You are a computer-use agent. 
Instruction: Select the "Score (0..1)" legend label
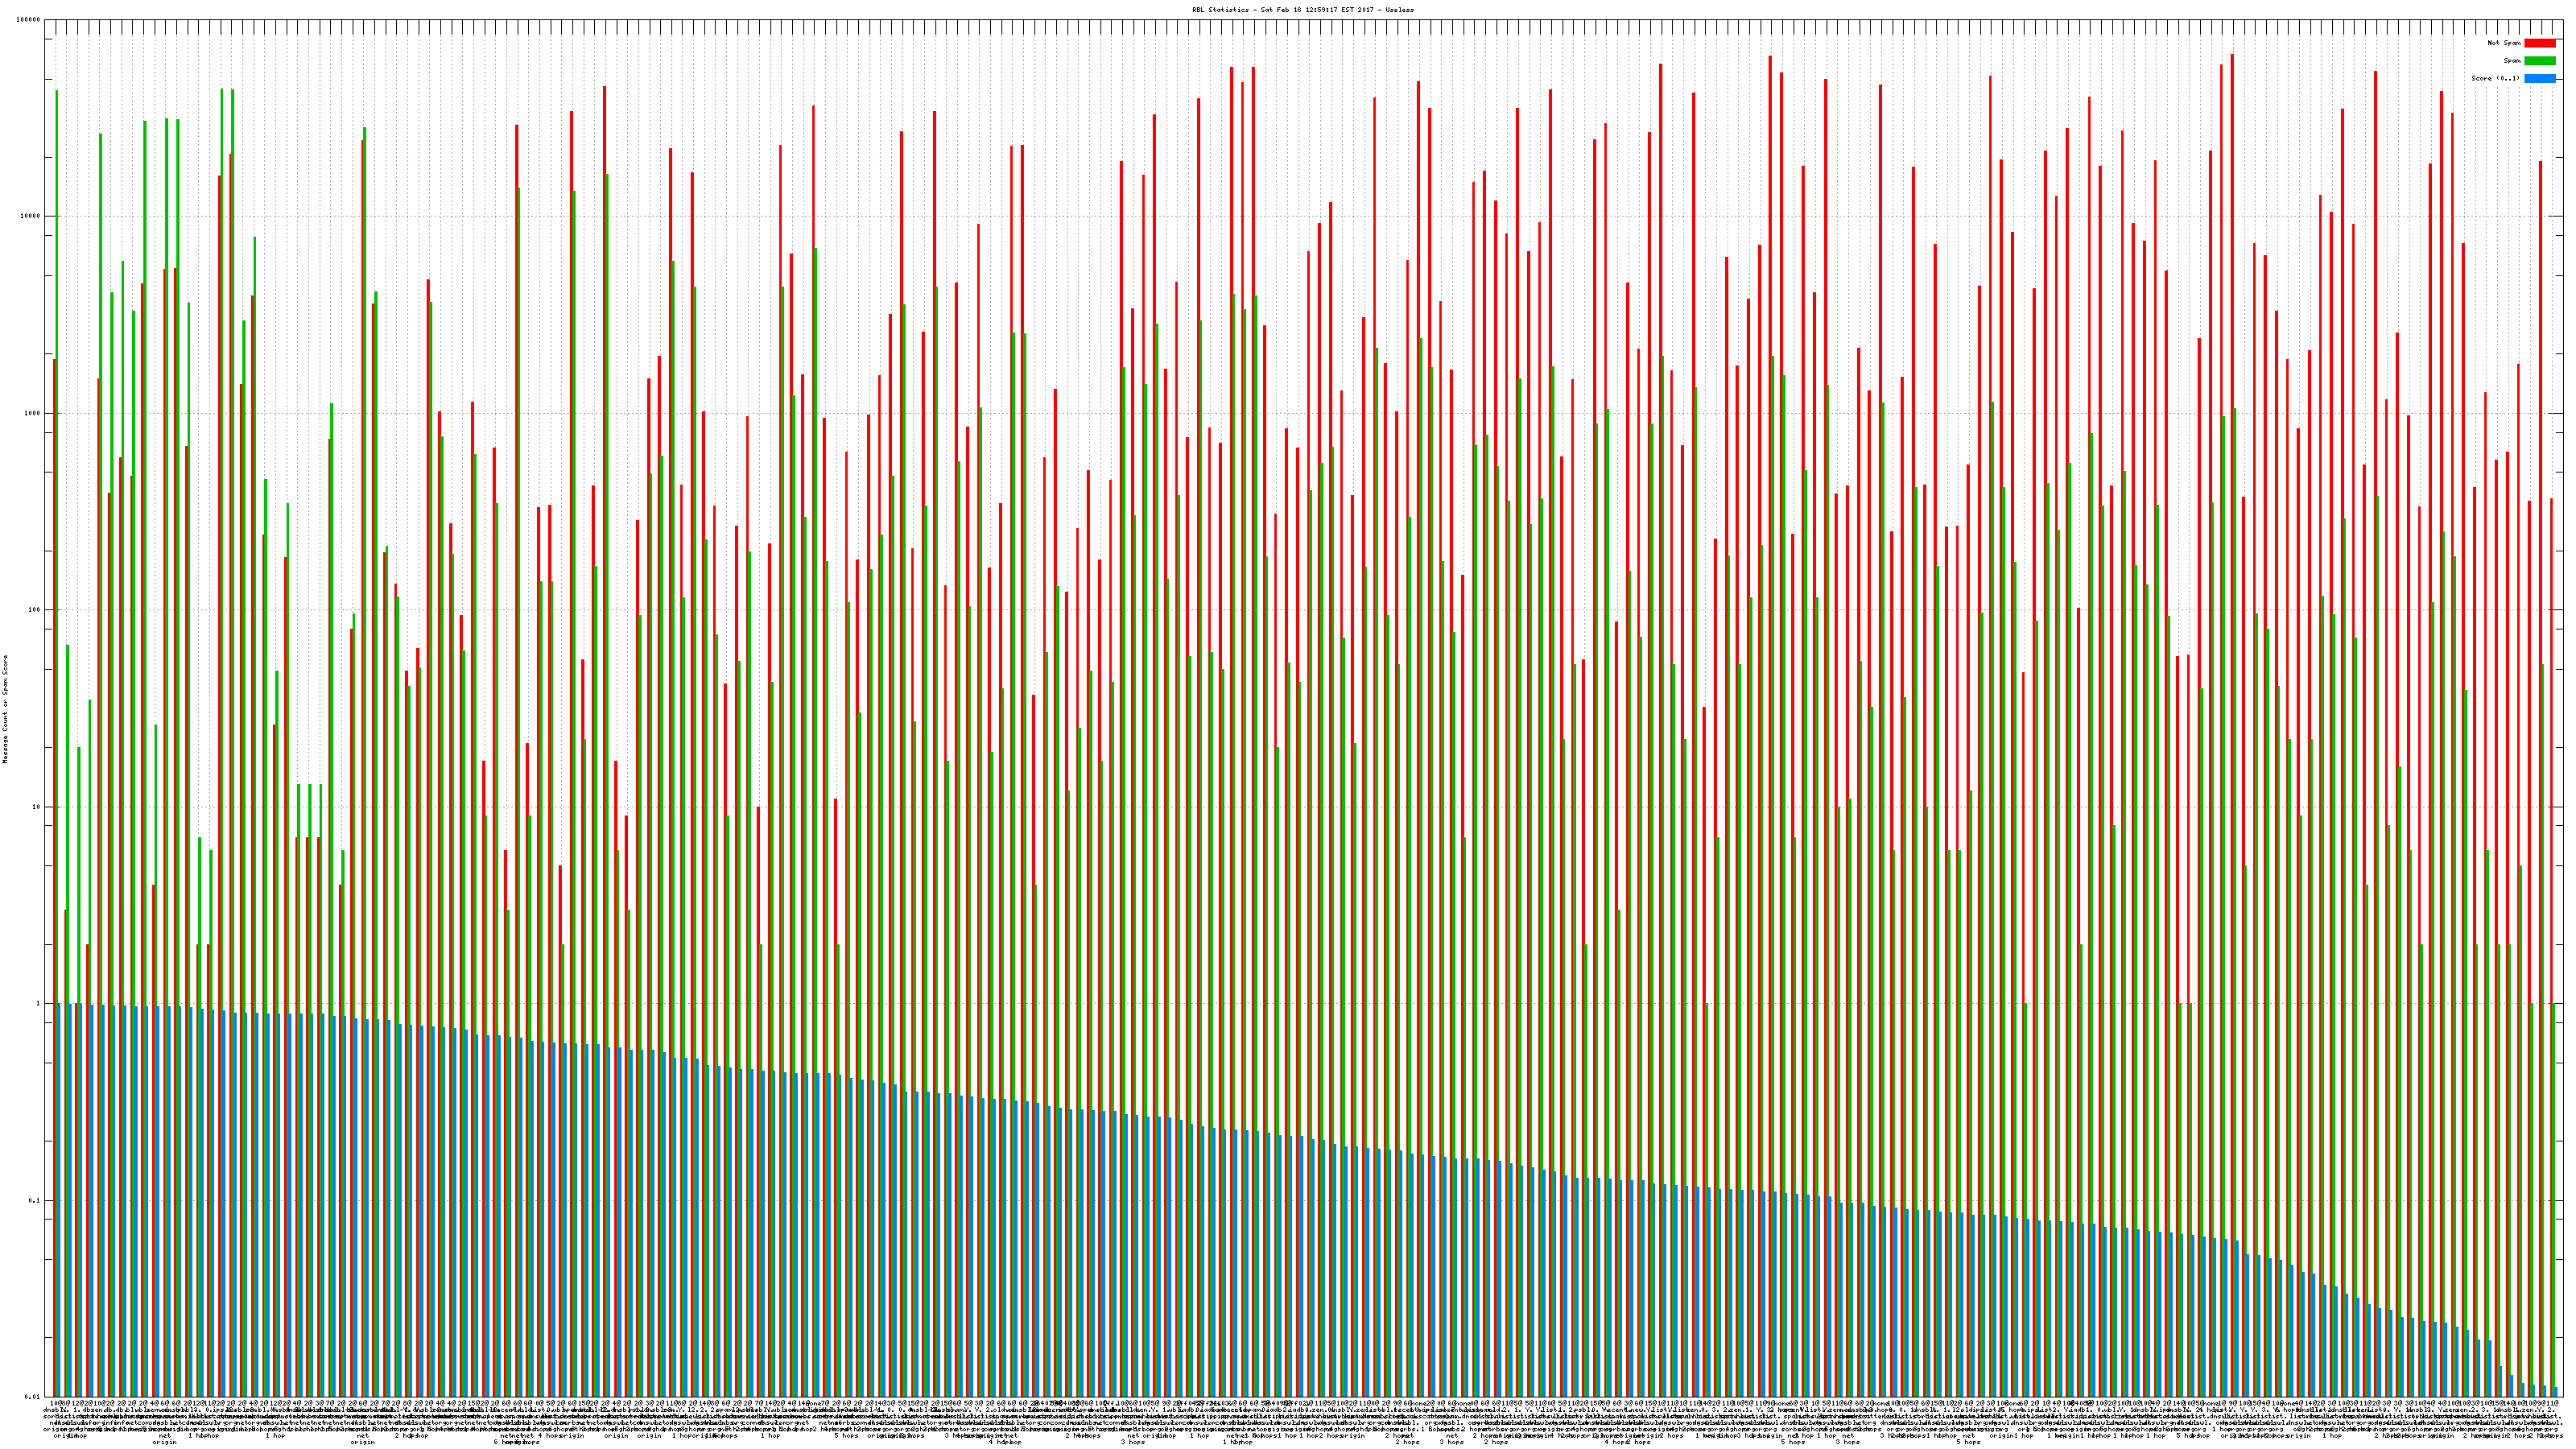point(2495,78)
